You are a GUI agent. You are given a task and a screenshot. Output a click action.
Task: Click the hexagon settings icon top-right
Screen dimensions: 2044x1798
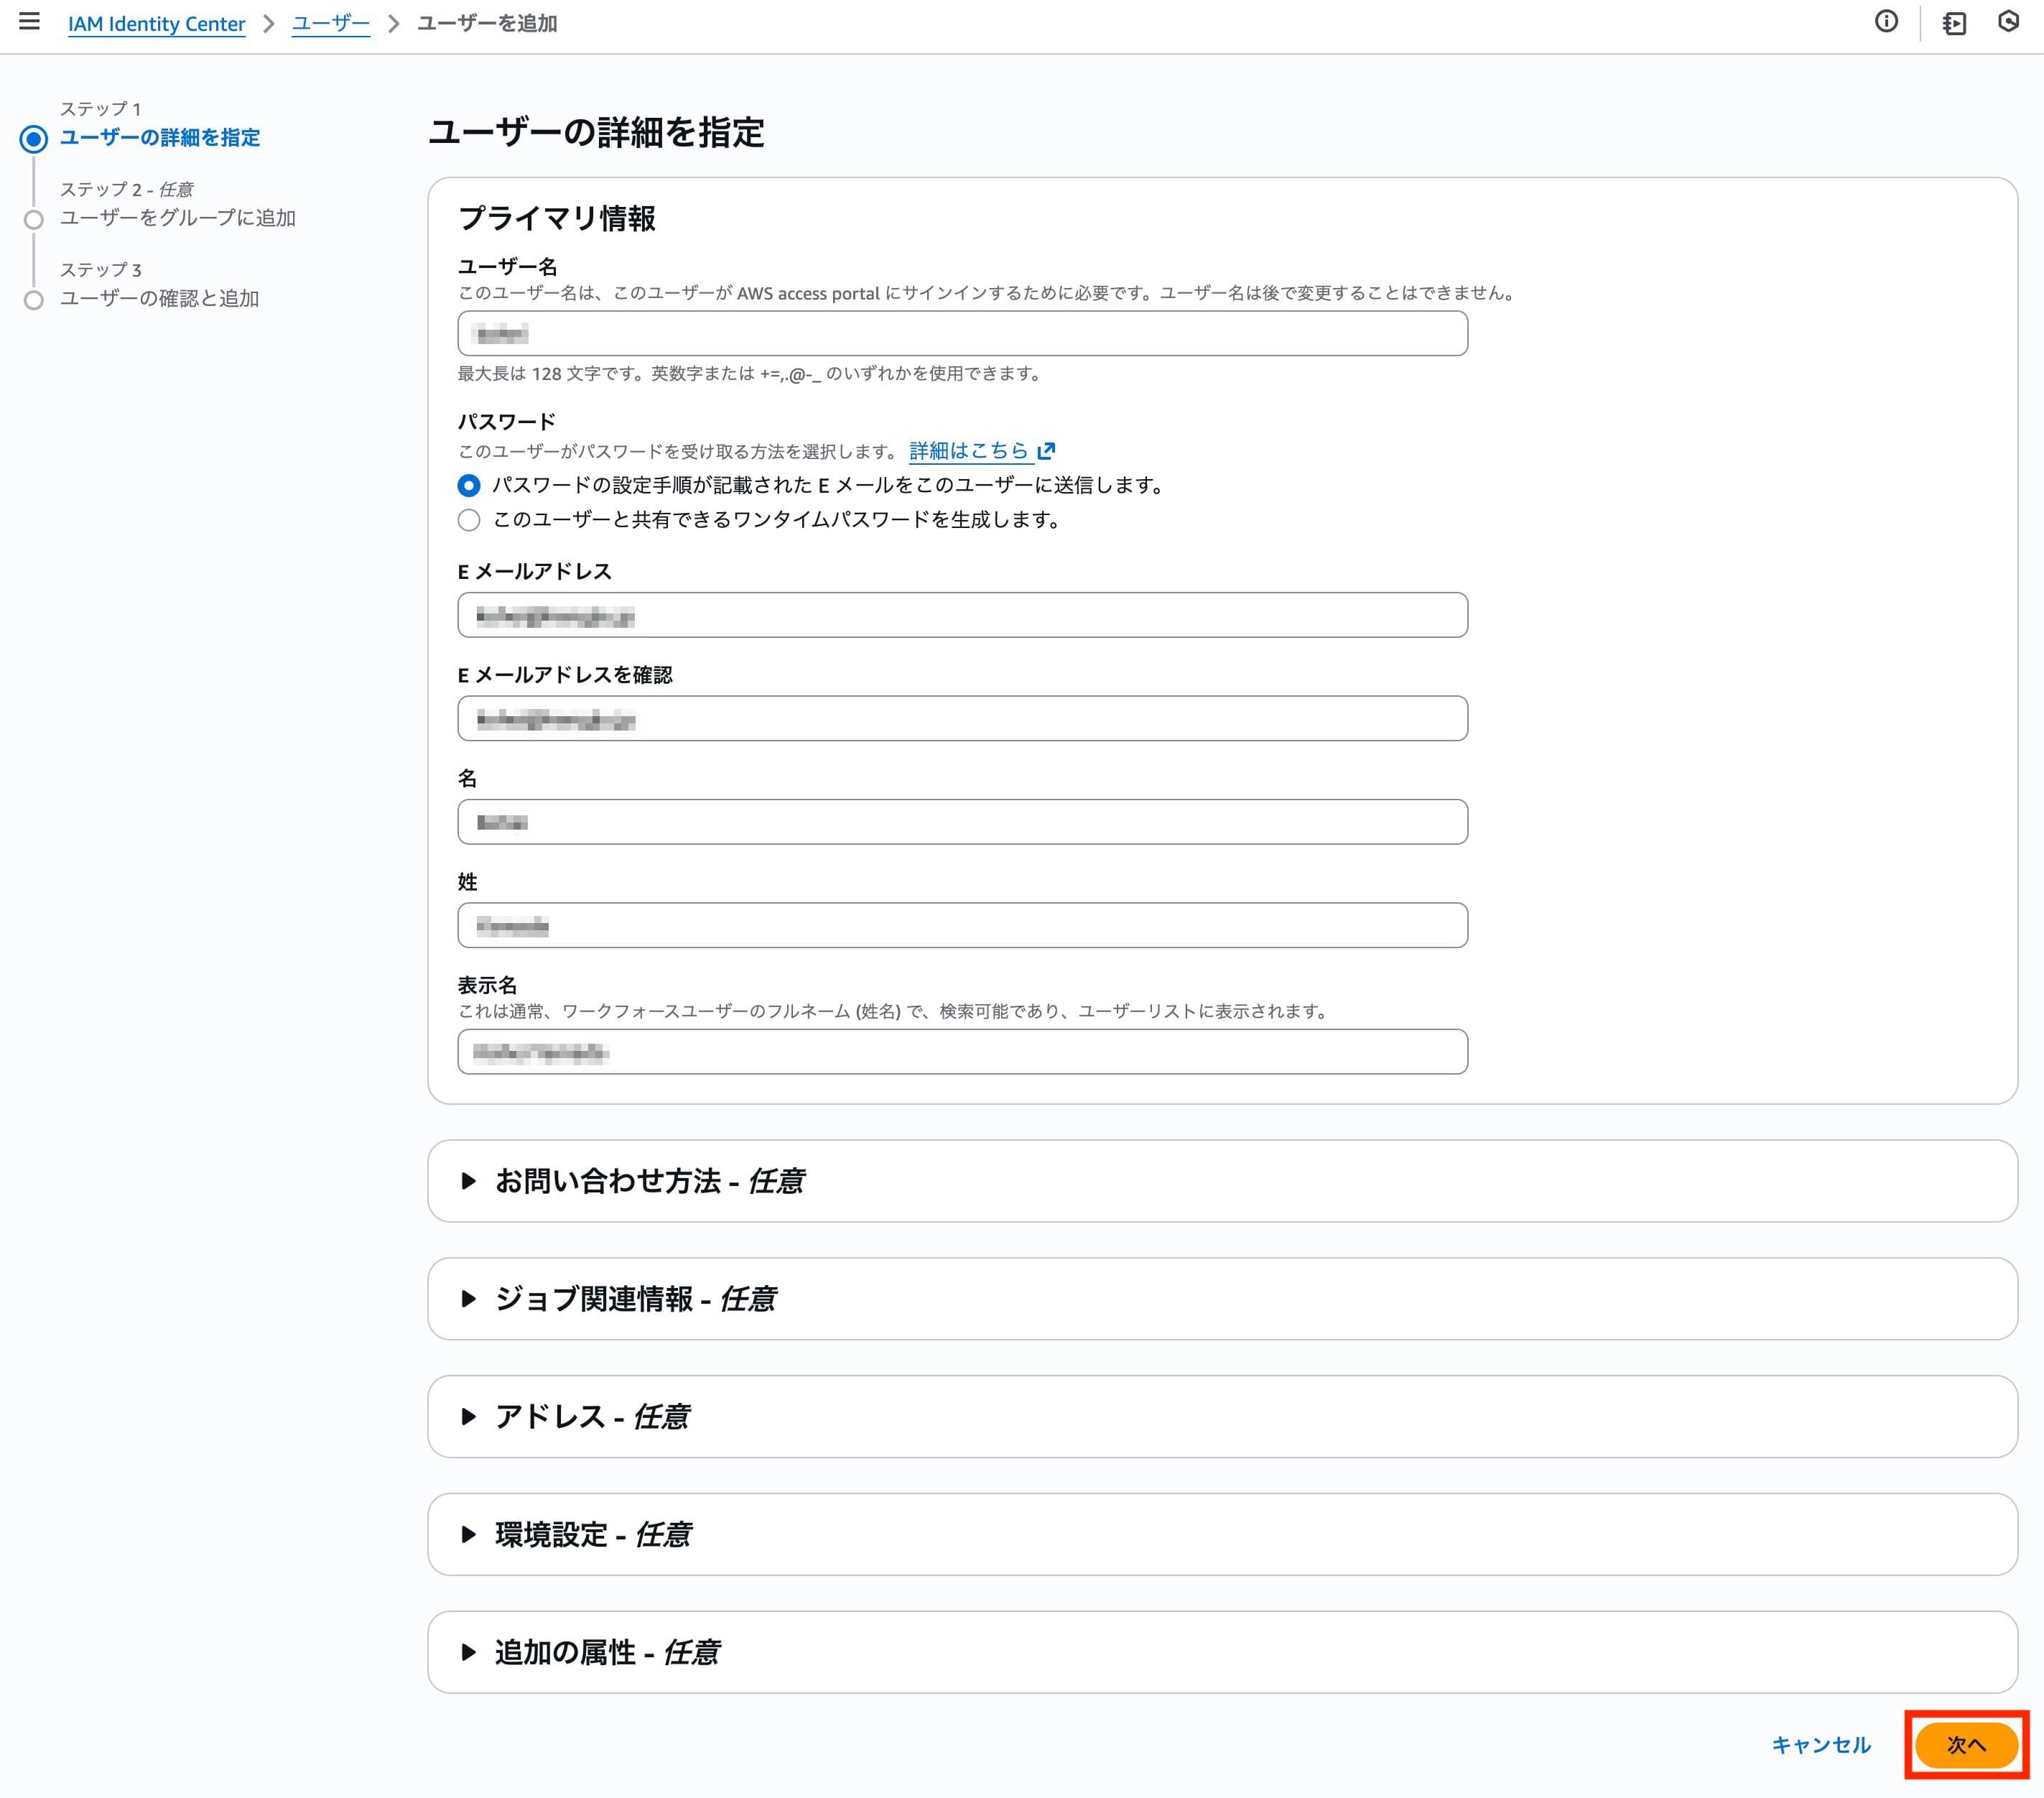[2008, 22]
